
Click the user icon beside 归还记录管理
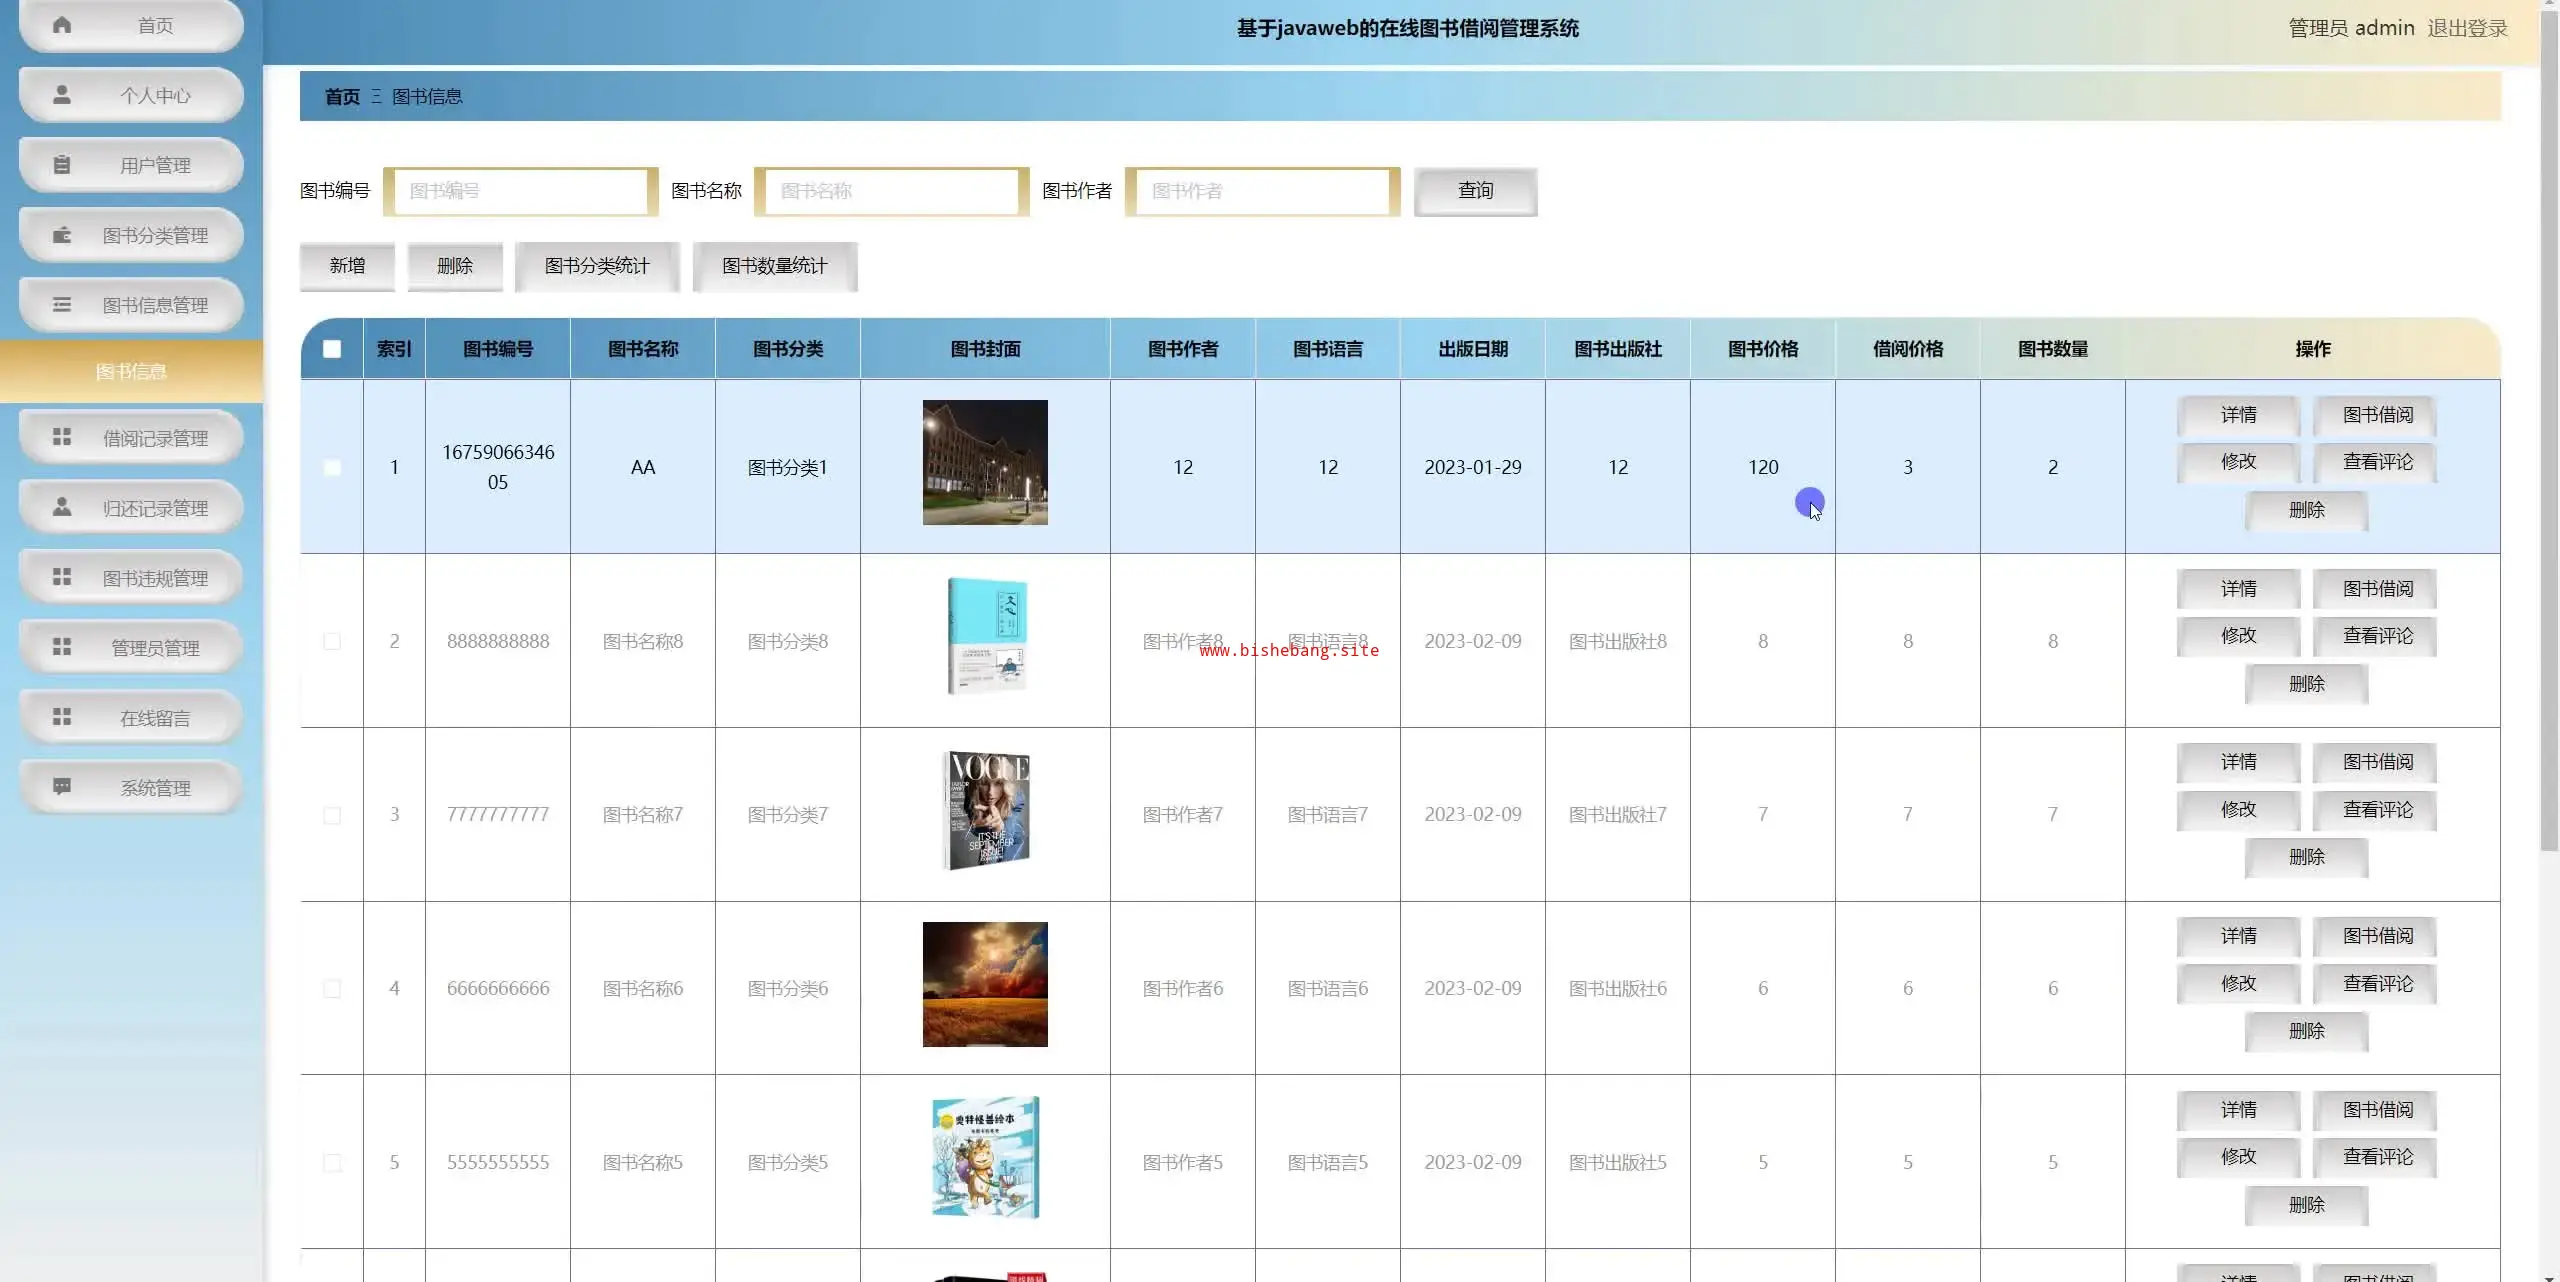[x=62, y=507]
